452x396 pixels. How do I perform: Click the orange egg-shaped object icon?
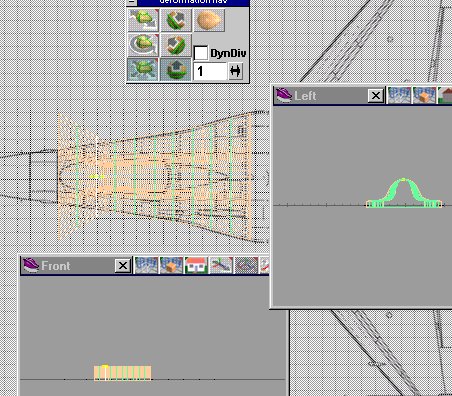click(209, 20)
